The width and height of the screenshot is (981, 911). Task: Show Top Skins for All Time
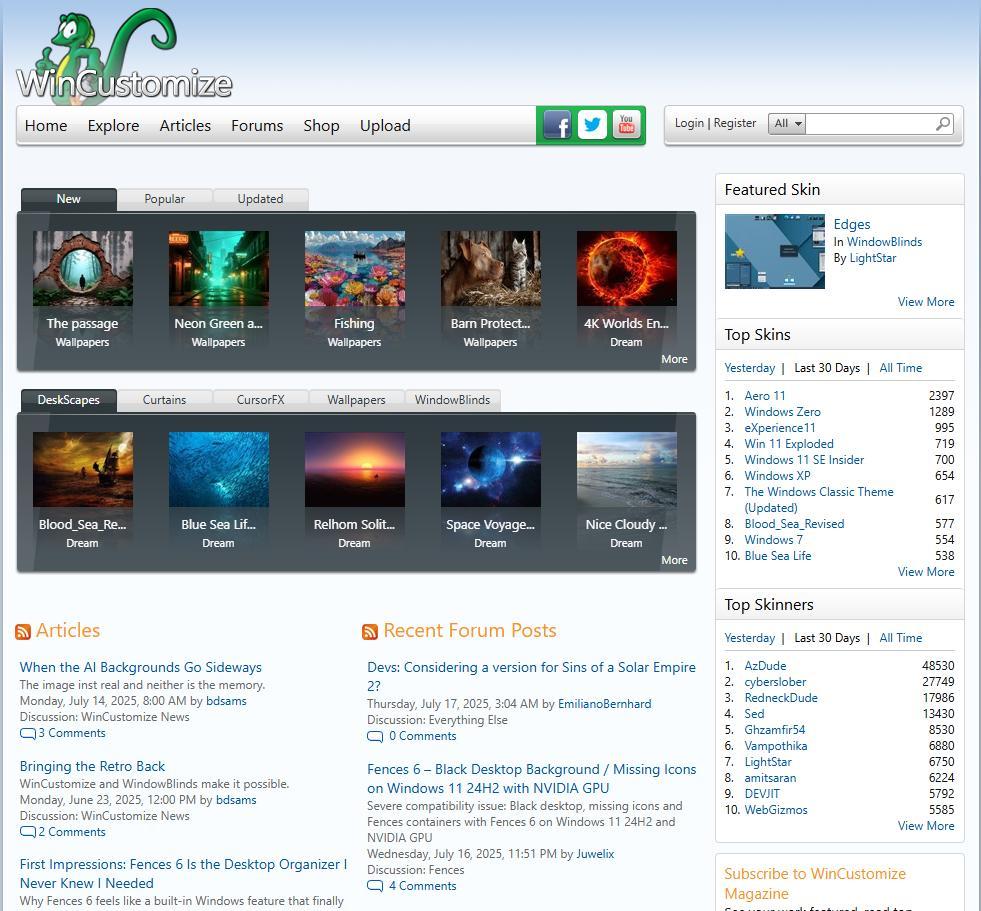(x=900, y=368)
